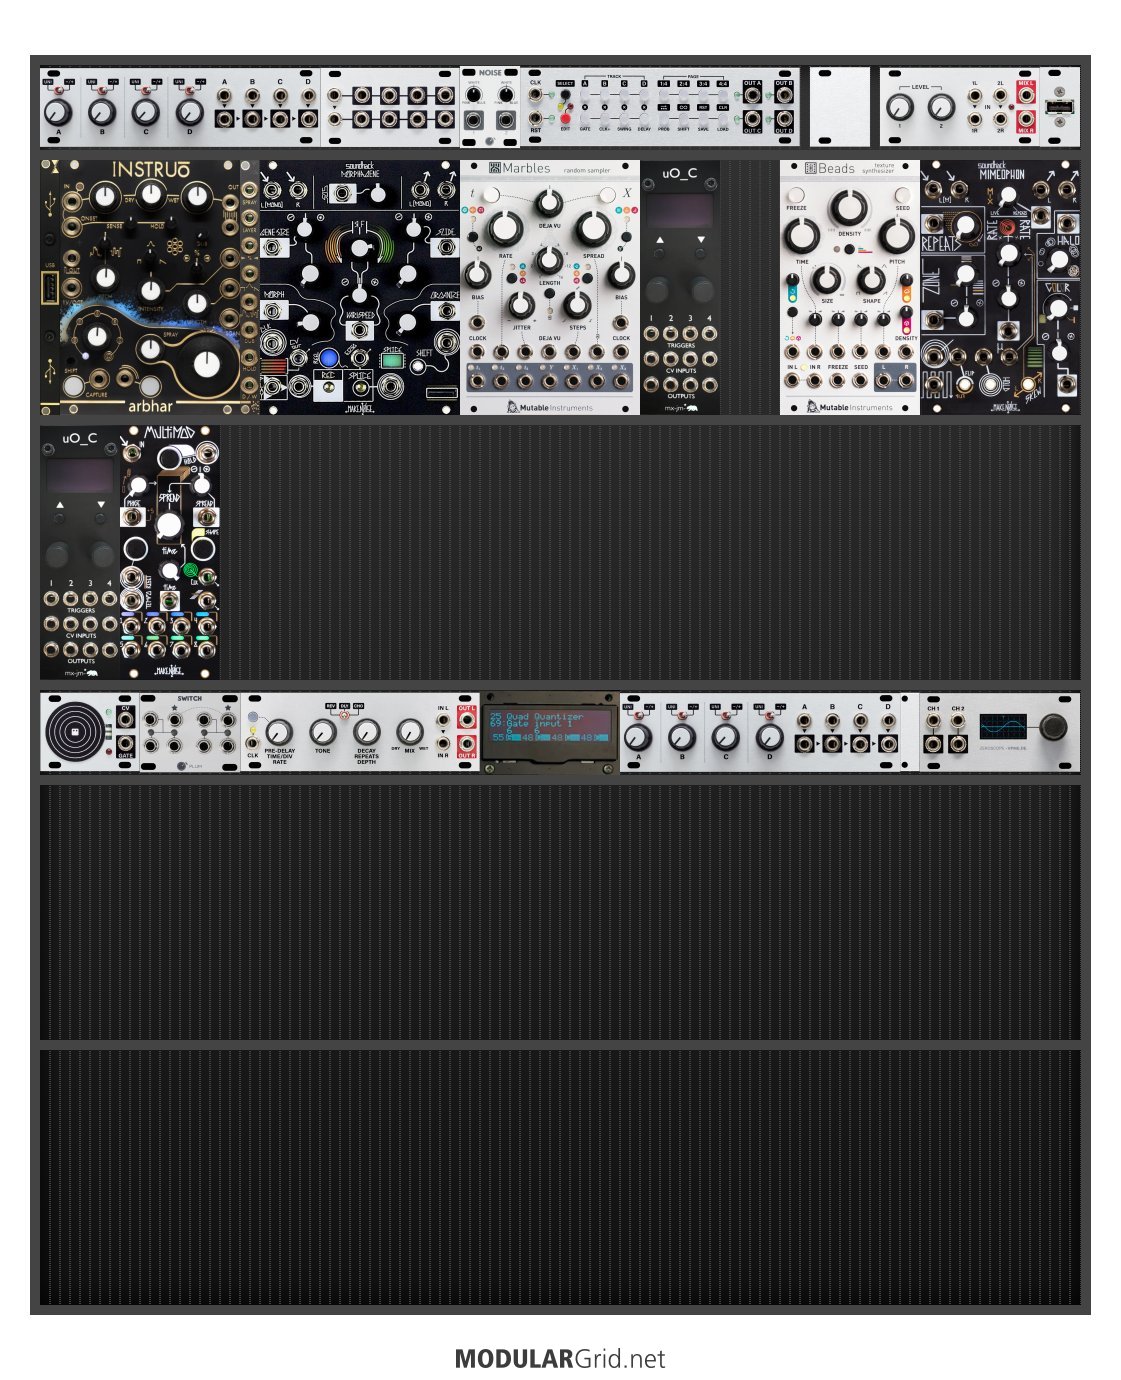Click the red MIX R output jack
The width and height of the screenshot is (1121, 1380).
(x=1025, y=119)
